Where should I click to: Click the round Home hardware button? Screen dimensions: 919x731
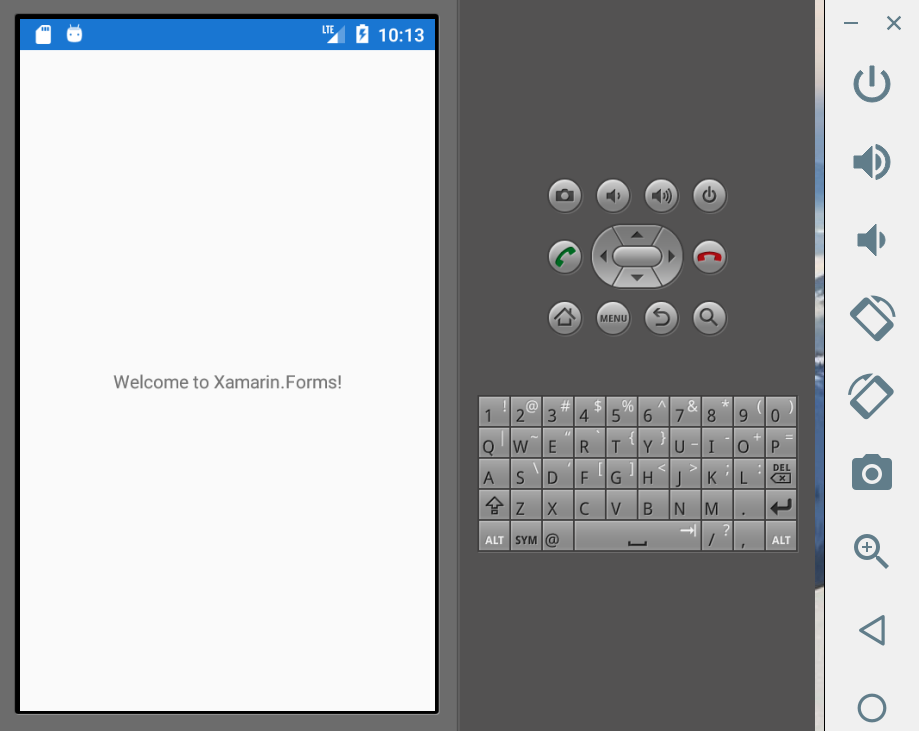tap(565, 318)
